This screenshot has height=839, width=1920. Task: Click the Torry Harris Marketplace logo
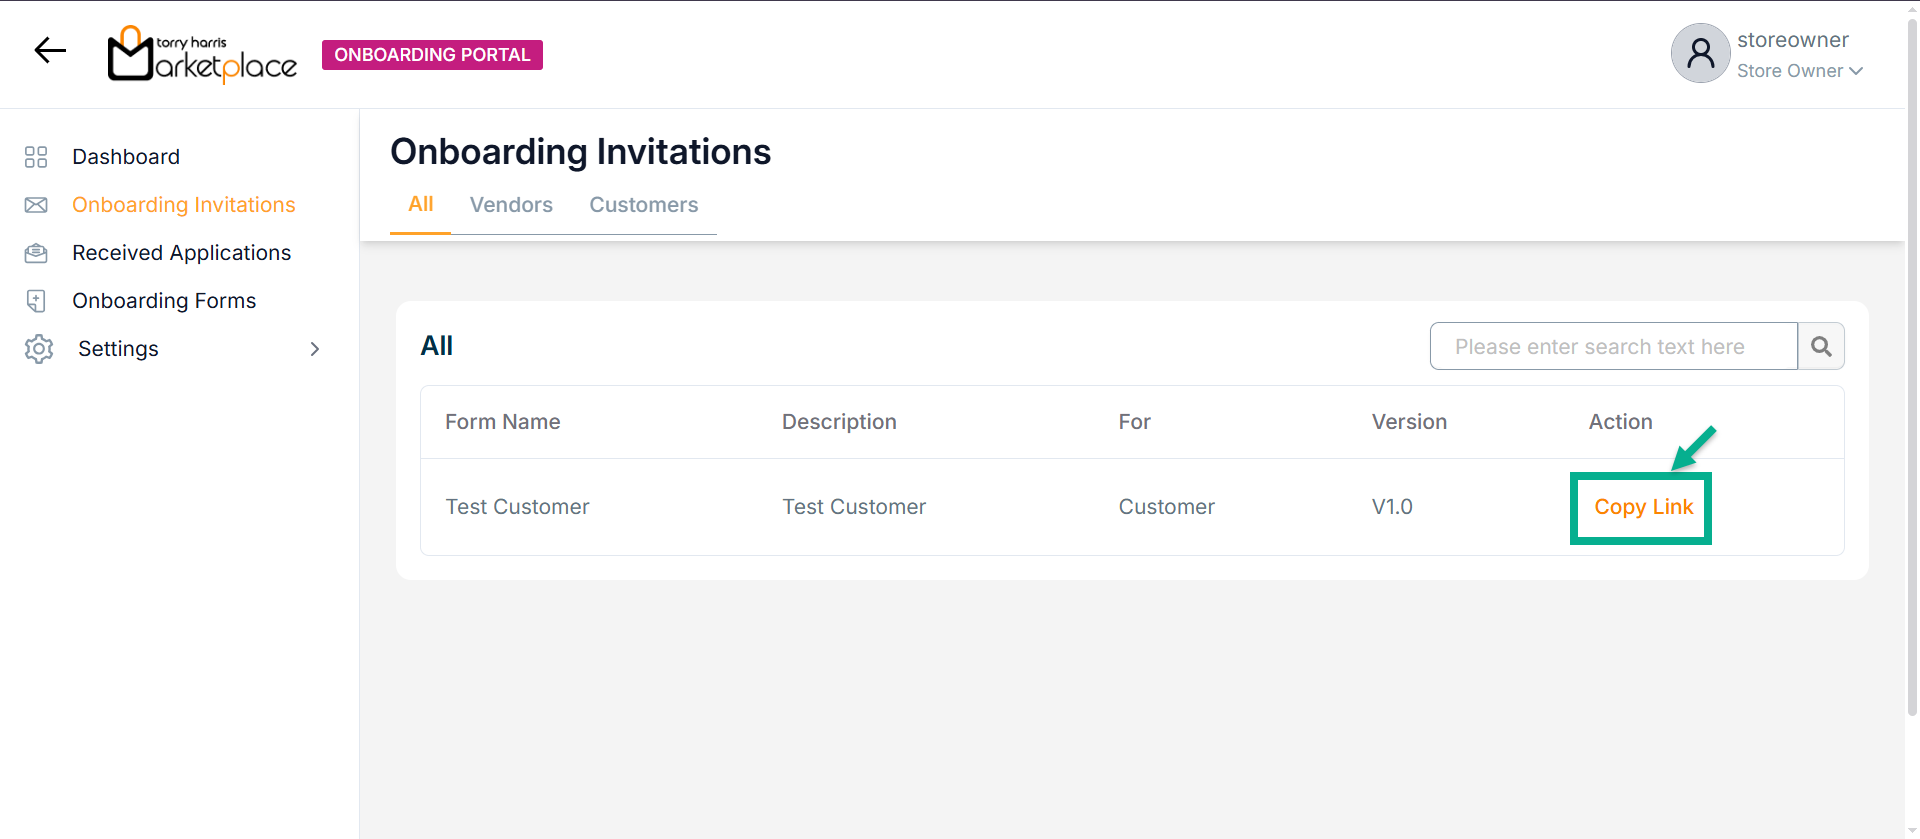click(202, 54)
